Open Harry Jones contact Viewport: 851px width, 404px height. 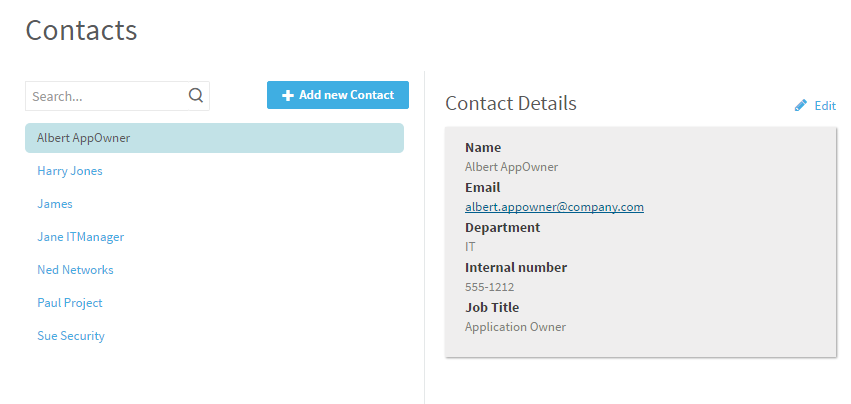[70, 171]
